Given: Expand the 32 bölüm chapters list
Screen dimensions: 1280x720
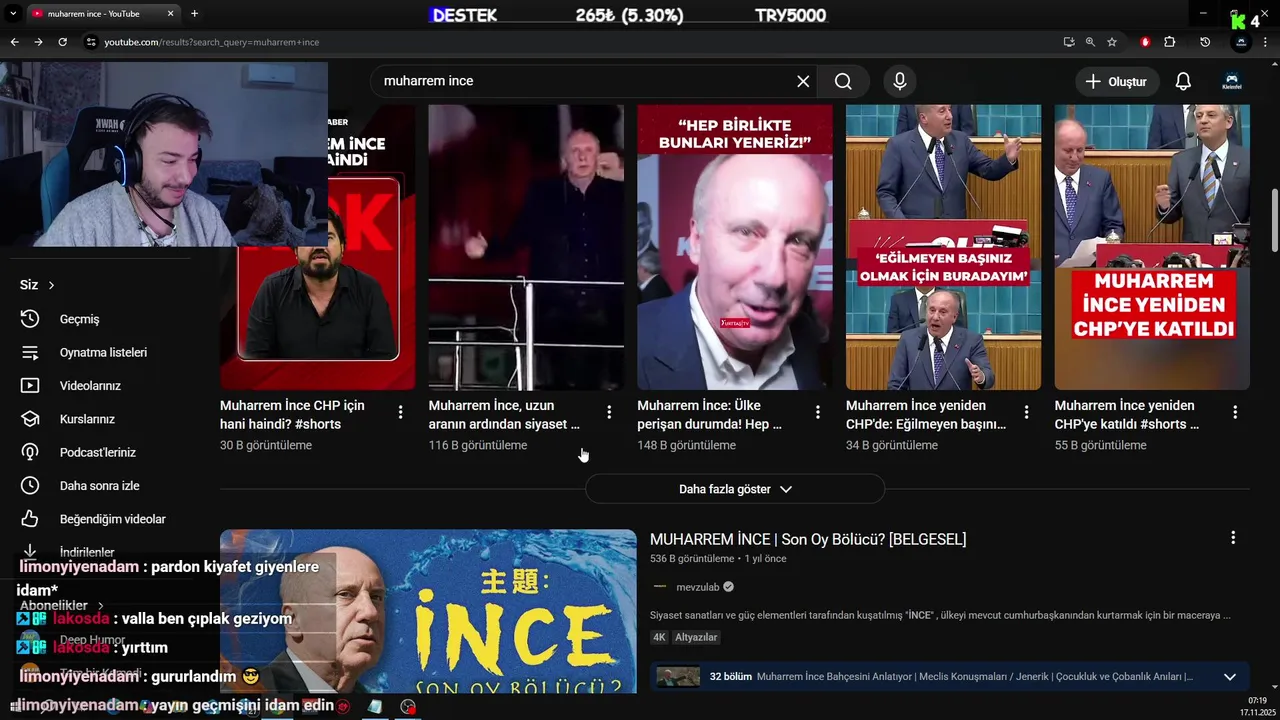Looking at the screenshot, I should (x=1230, y=677).
